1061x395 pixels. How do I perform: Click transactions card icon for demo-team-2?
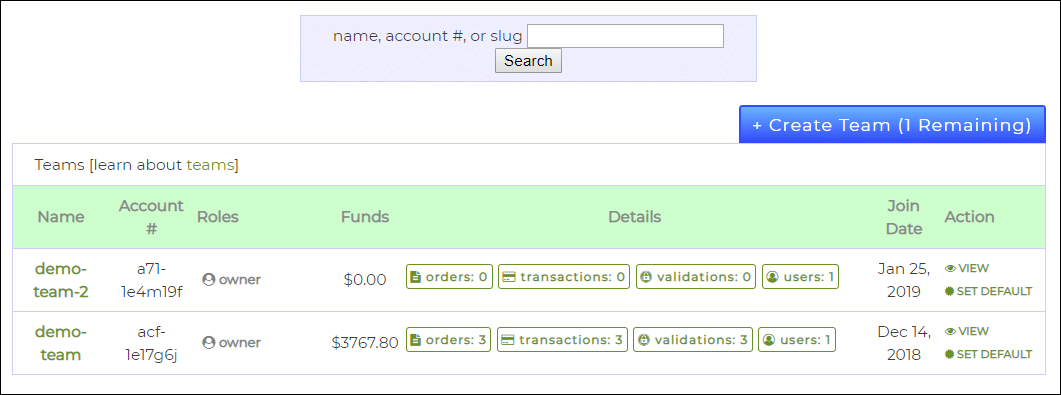click(510, 277)
